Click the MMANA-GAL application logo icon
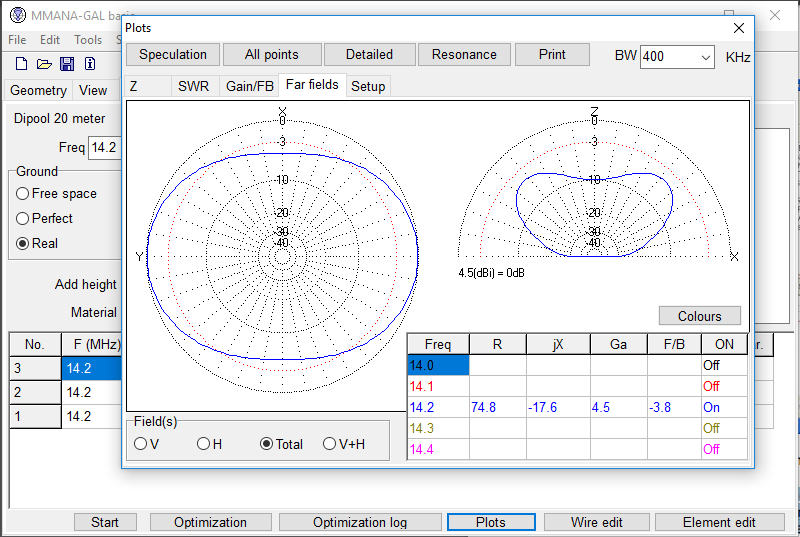Image resolution: width=800 pixels, height=537 pixels. click(17, 16)
